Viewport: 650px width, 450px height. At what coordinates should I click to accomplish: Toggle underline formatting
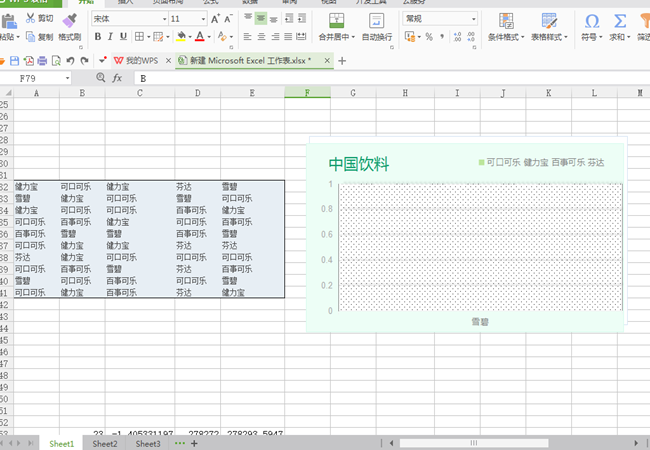click(123, 37)
